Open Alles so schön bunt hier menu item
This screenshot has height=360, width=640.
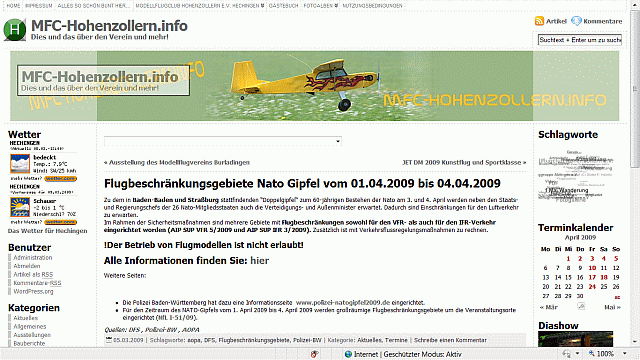pos(94,6)
